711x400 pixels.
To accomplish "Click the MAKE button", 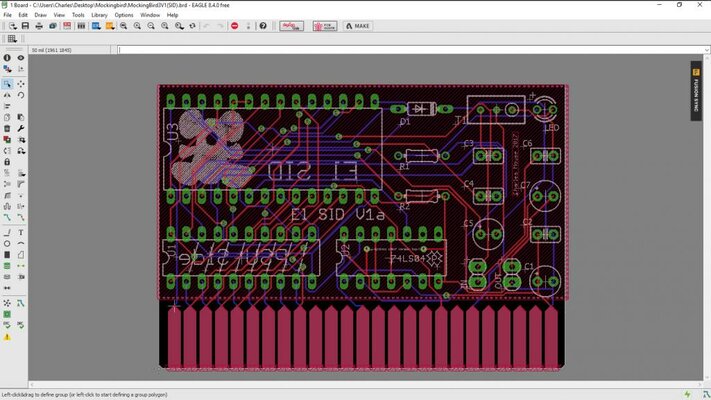I will click(357, 26).
